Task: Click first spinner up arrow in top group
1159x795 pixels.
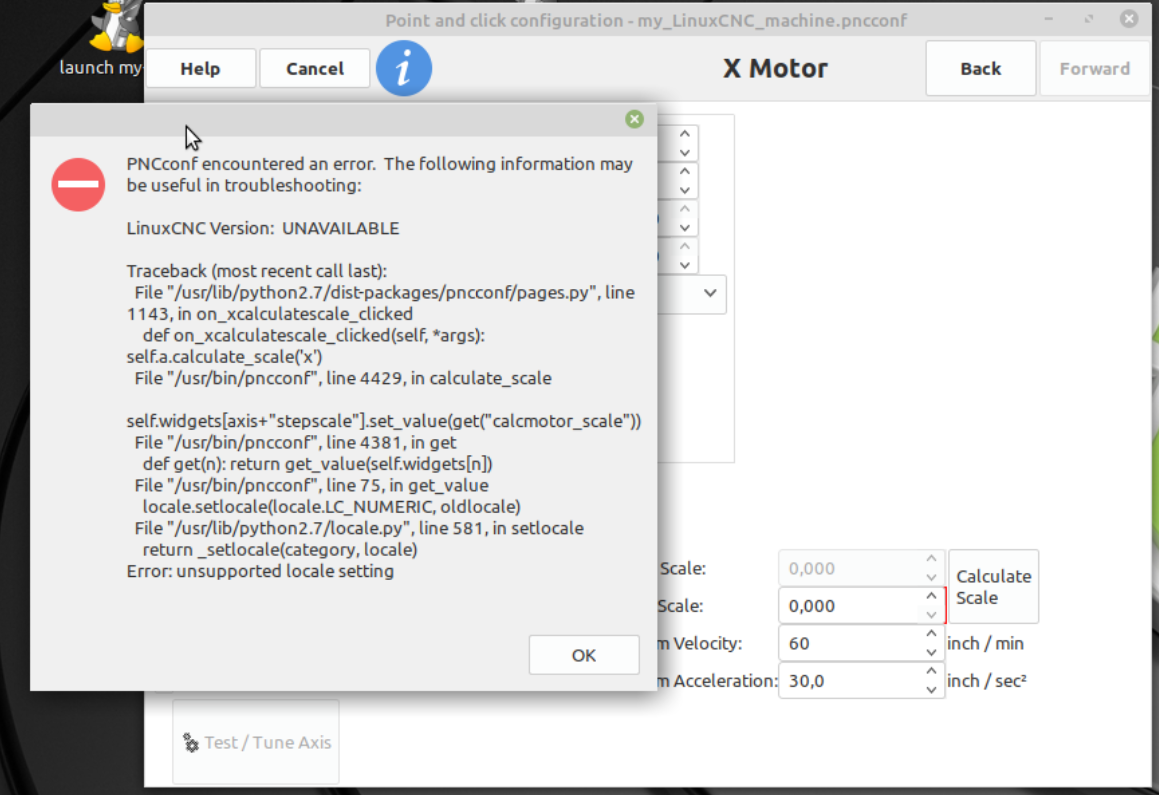Action: tap(684, 134)
